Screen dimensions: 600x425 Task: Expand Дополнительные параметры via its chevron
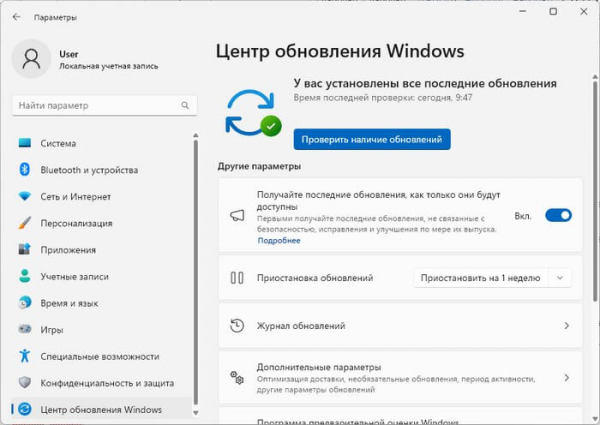pyautogui.click(x=567, y=378)
